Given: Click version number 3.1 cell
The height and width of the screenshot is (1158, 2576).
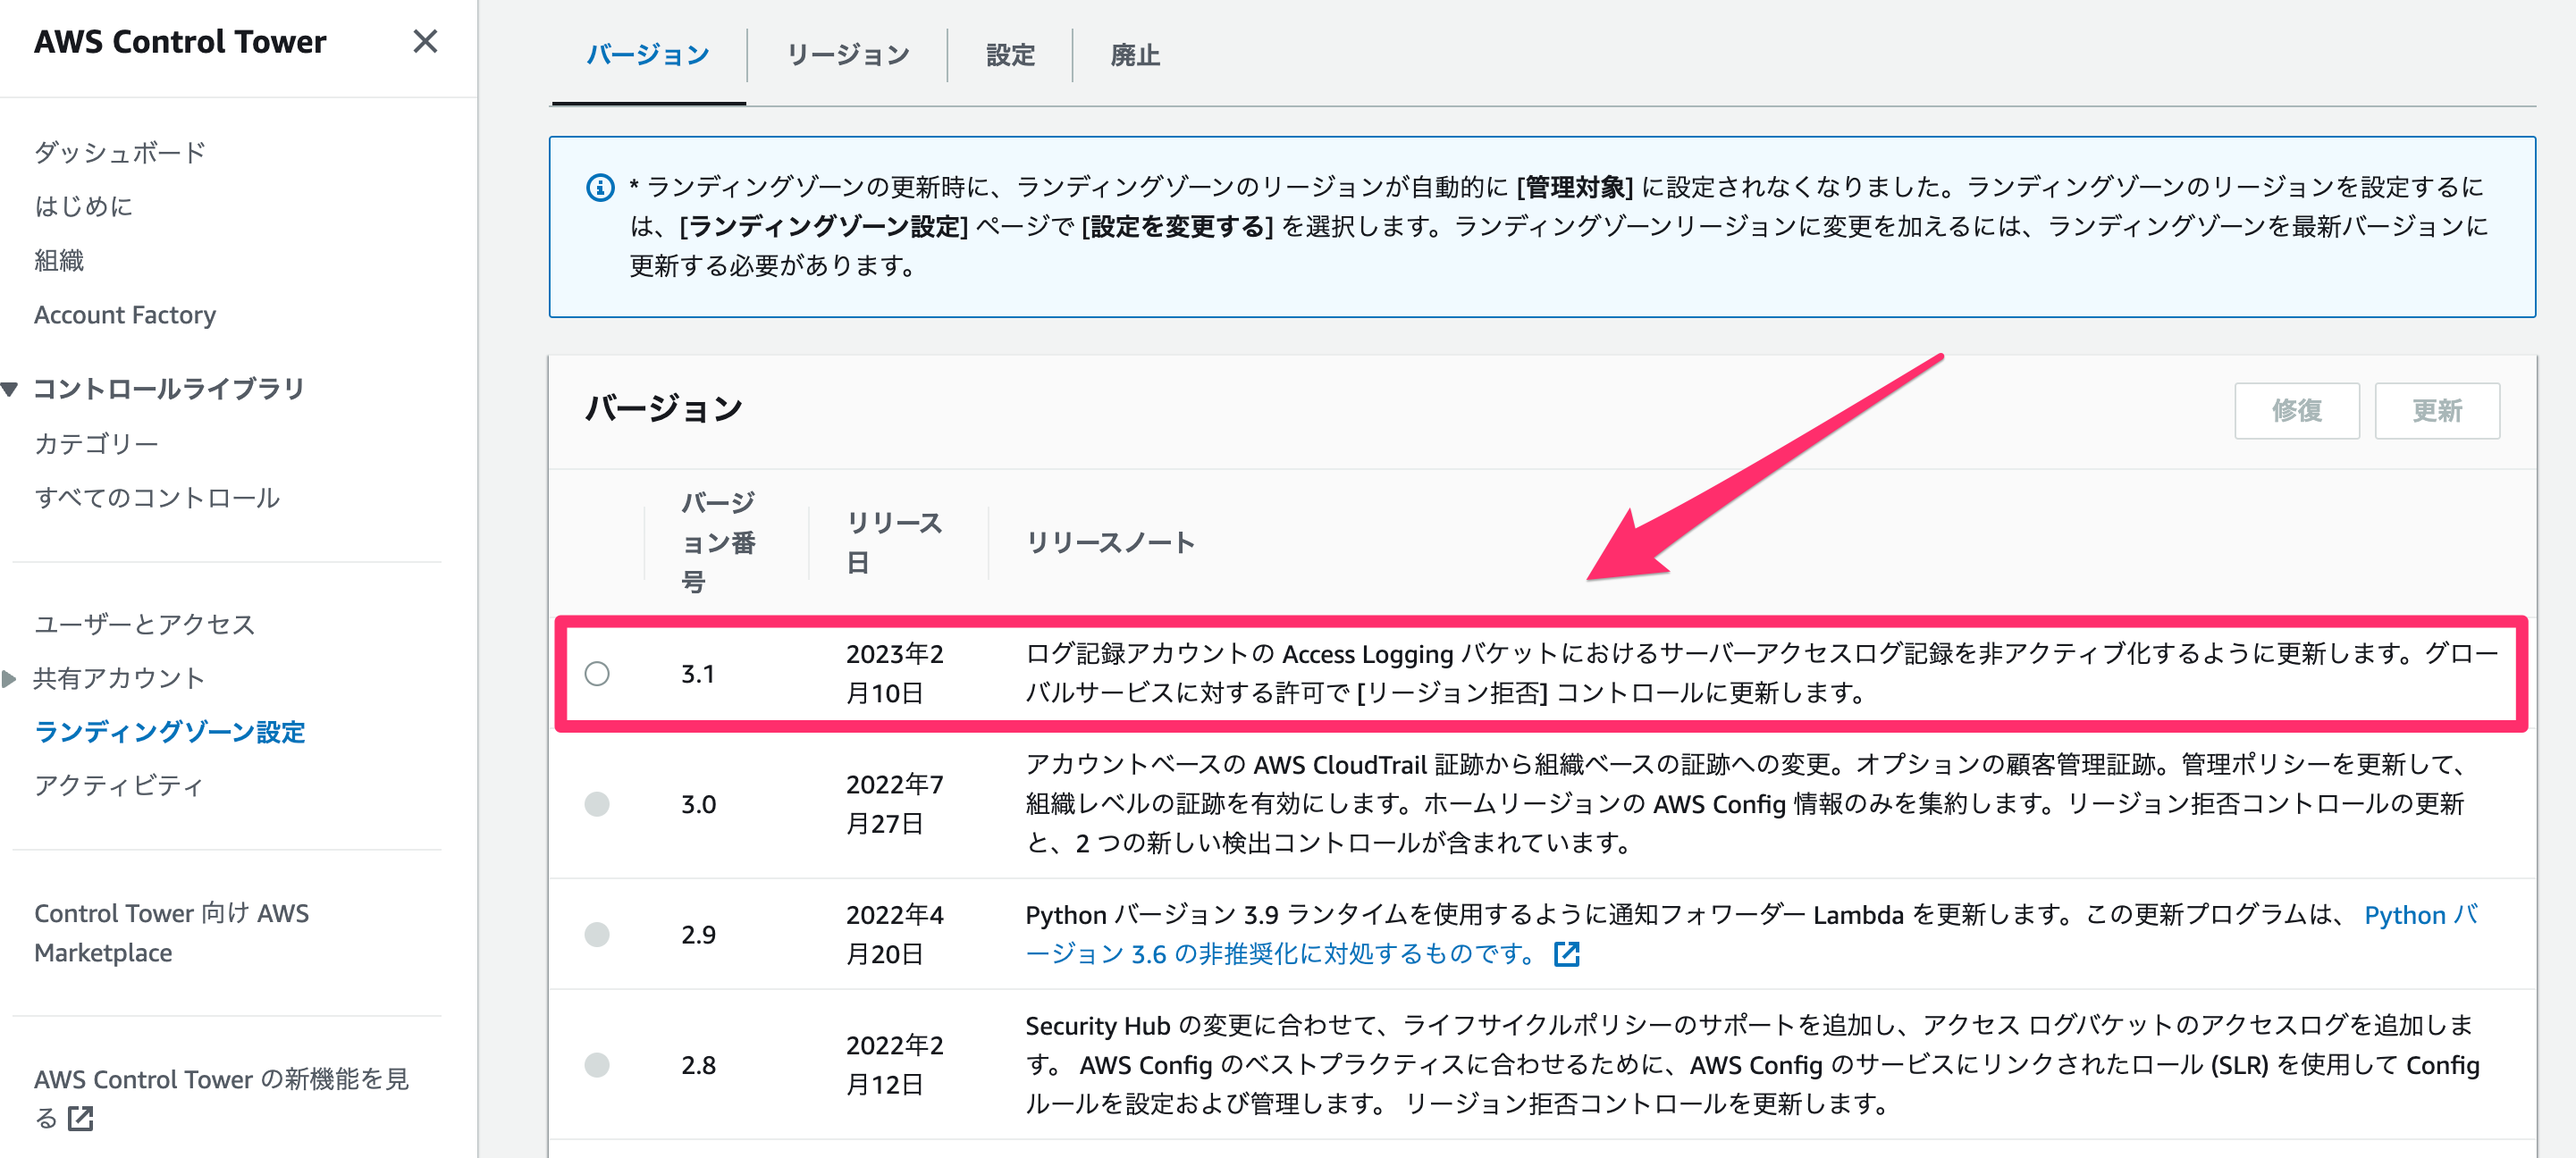Looking at the screenshot, I should click(x=698, y=674).
